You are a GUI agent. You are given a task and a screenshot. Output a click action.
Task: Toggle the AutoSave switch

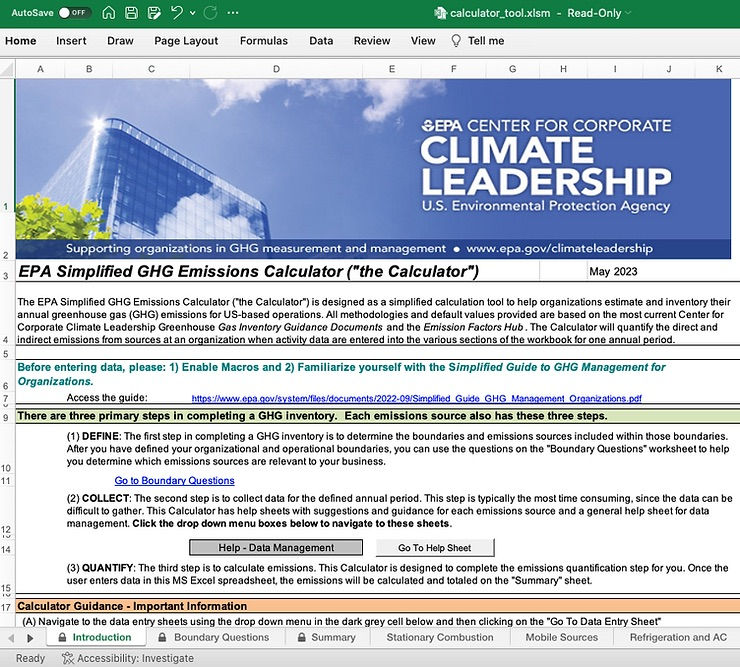click(x=75, y=13)
